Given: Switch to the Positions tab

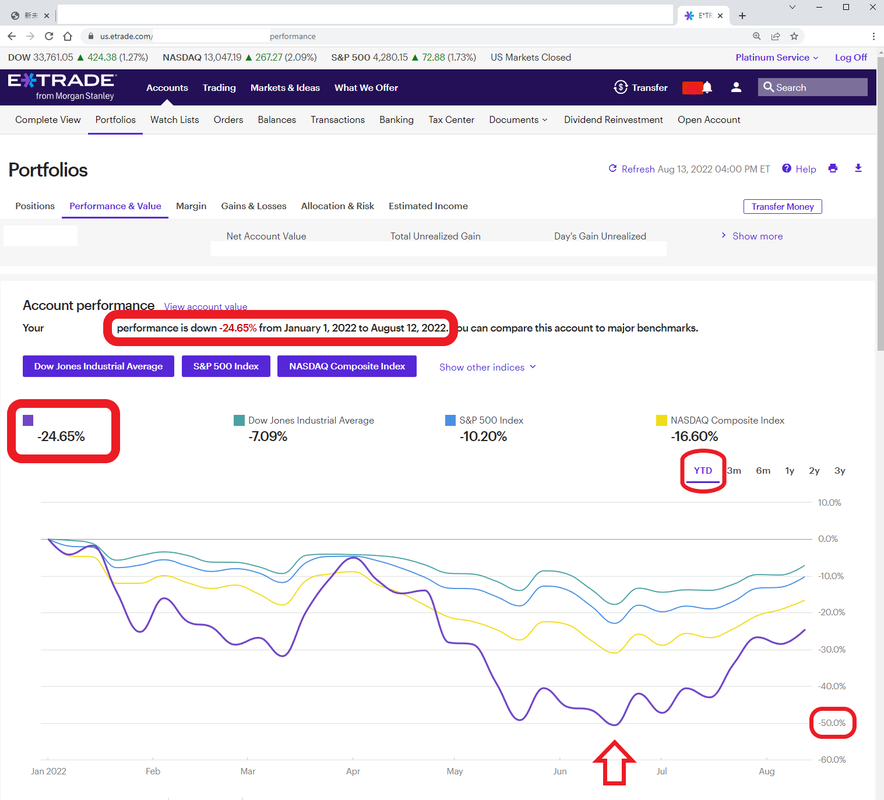Looking at the screenshot, I should [35, 206].
